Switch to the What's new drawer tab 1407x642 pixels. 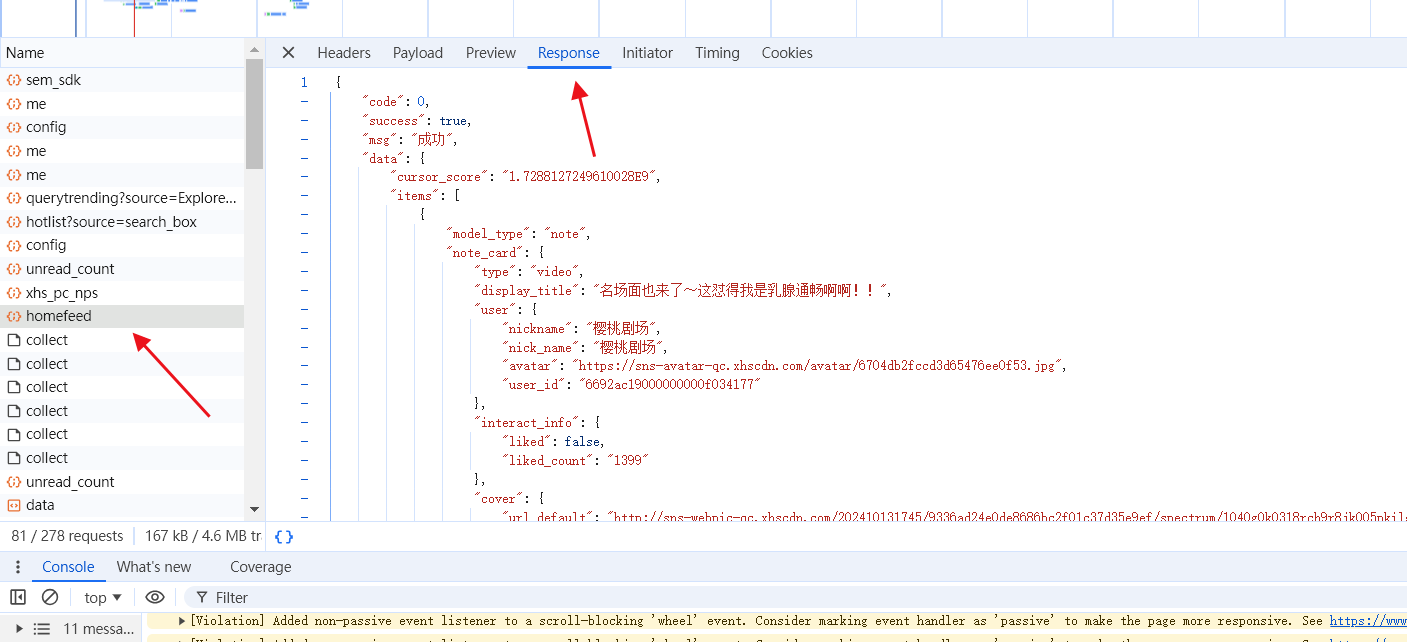point(153,567)
